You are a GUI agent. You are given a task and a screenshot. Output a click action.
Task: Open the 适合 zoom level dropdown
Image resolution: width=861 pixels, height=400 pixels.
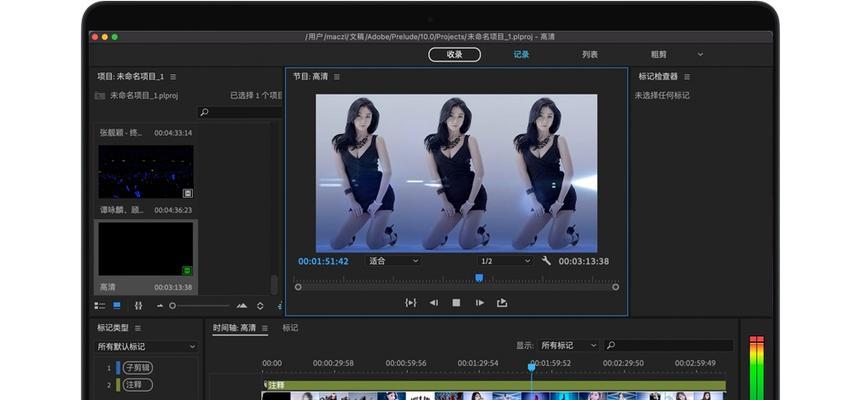pos(393,261)
